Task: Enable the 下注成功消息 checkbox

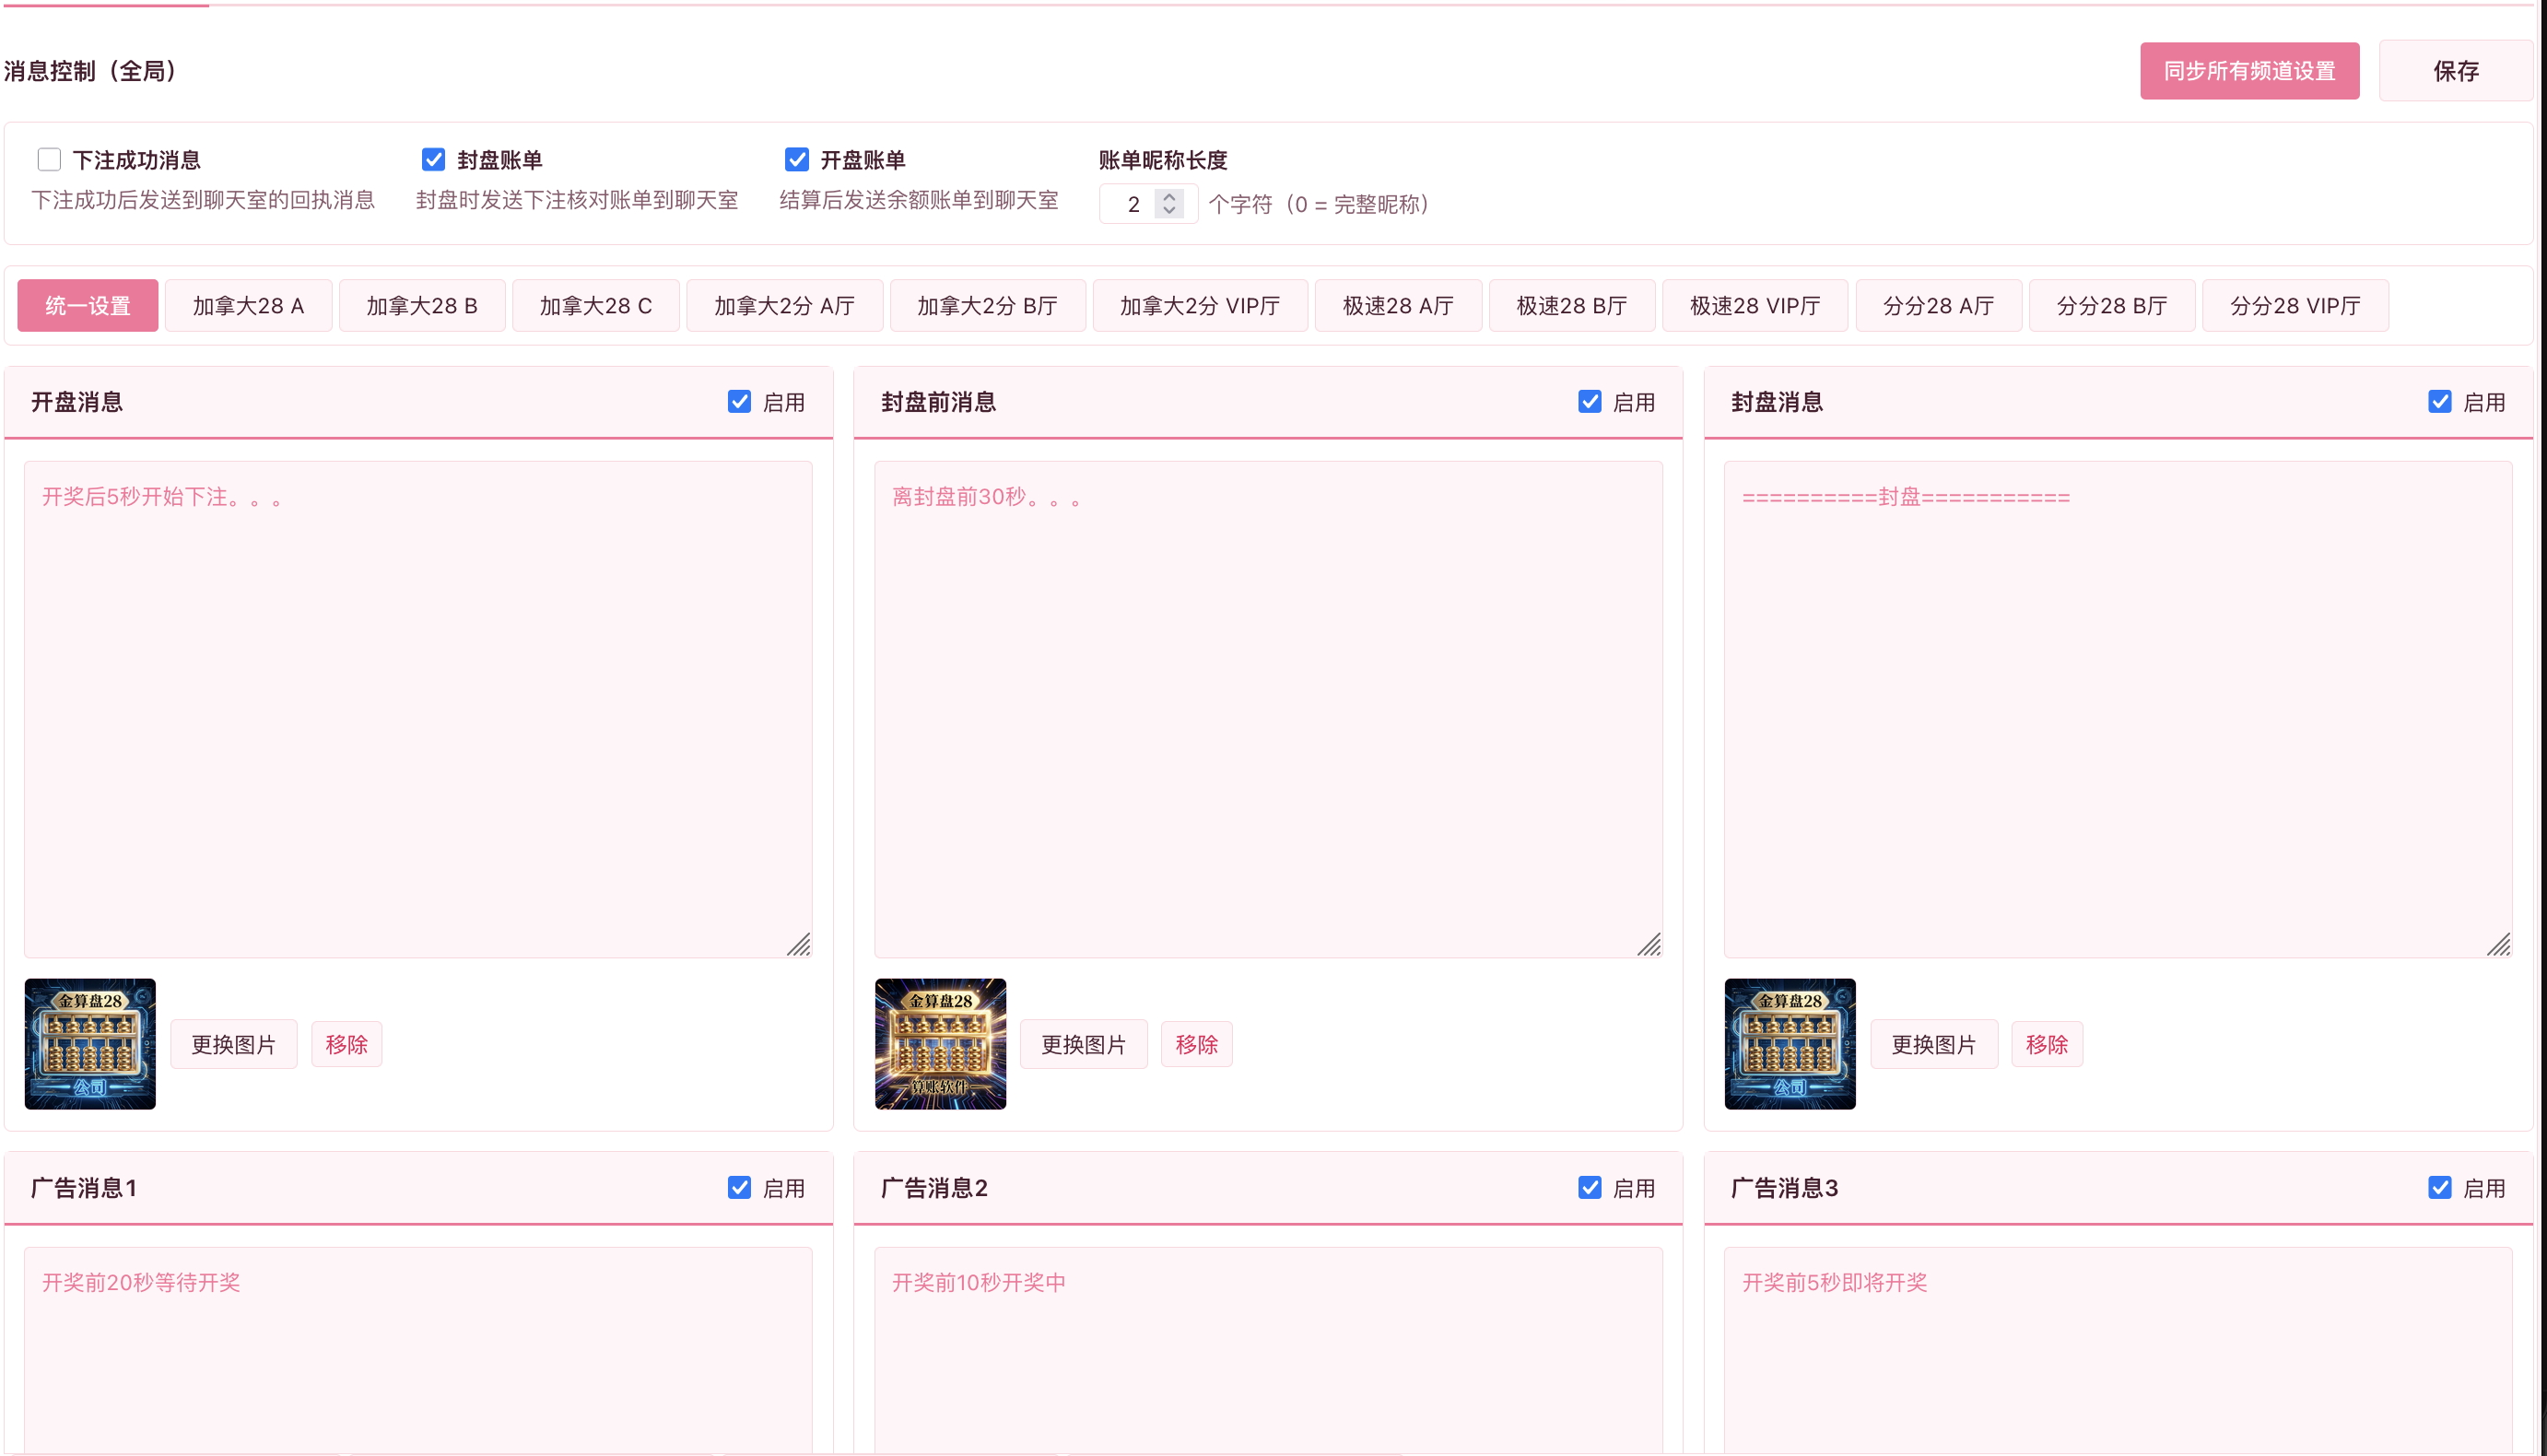Action: [49, 160]
